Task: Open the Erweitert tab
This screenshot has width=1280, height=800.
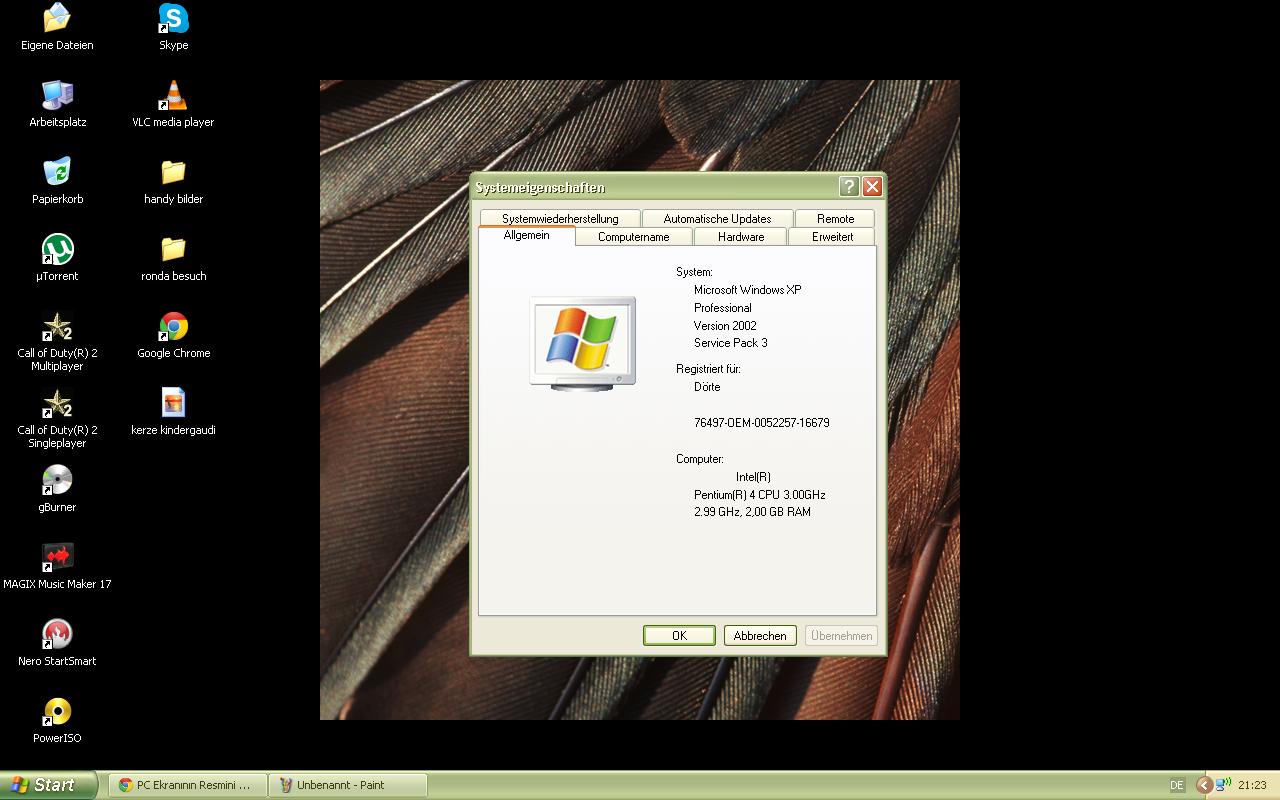Action: pyautogui.click(x=832, y=237)
